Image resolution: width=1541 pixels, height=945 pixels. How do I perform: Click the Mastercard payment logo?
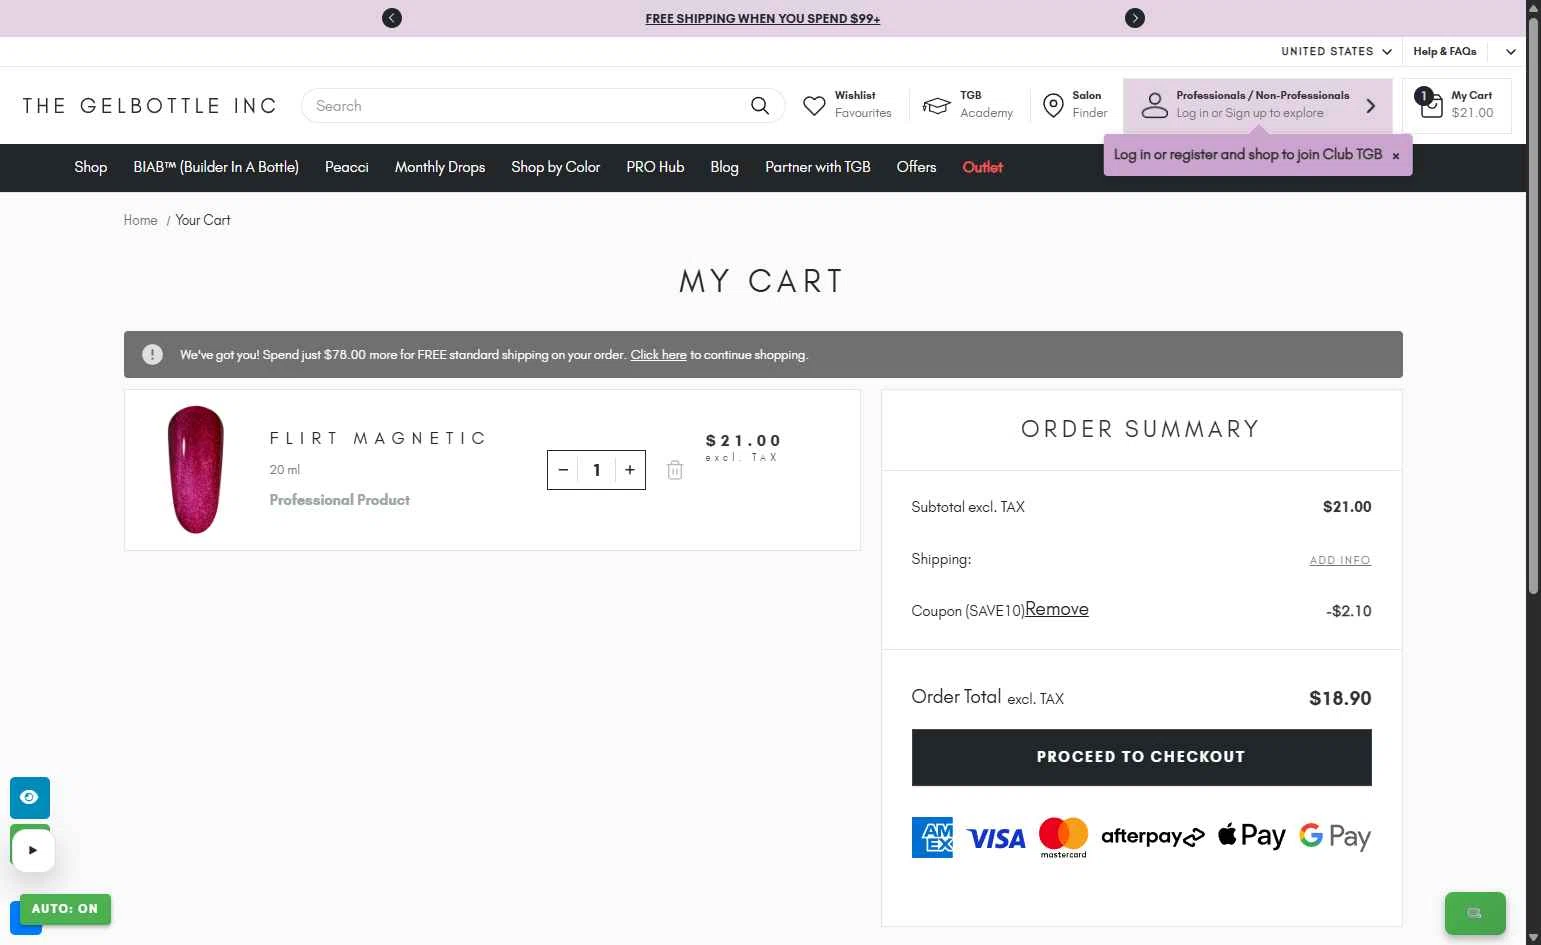point(1063,837)
